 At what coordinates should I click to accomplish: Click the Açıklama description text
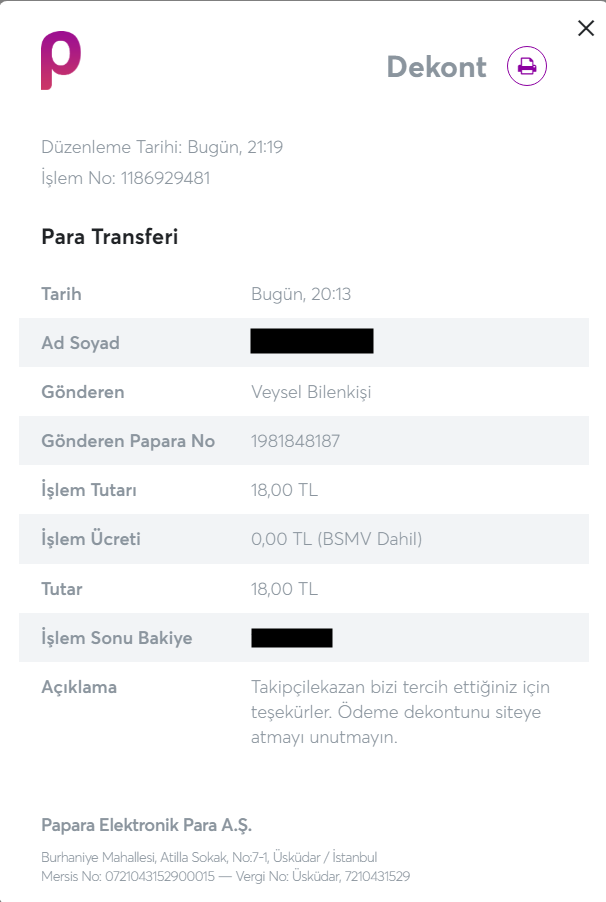(401, 712)
